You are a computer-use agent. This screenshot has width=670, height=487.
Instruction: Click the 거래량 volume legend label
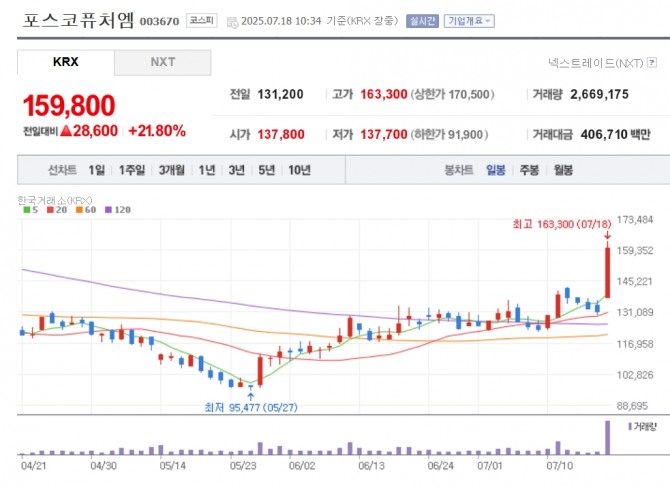coord(645,426)
